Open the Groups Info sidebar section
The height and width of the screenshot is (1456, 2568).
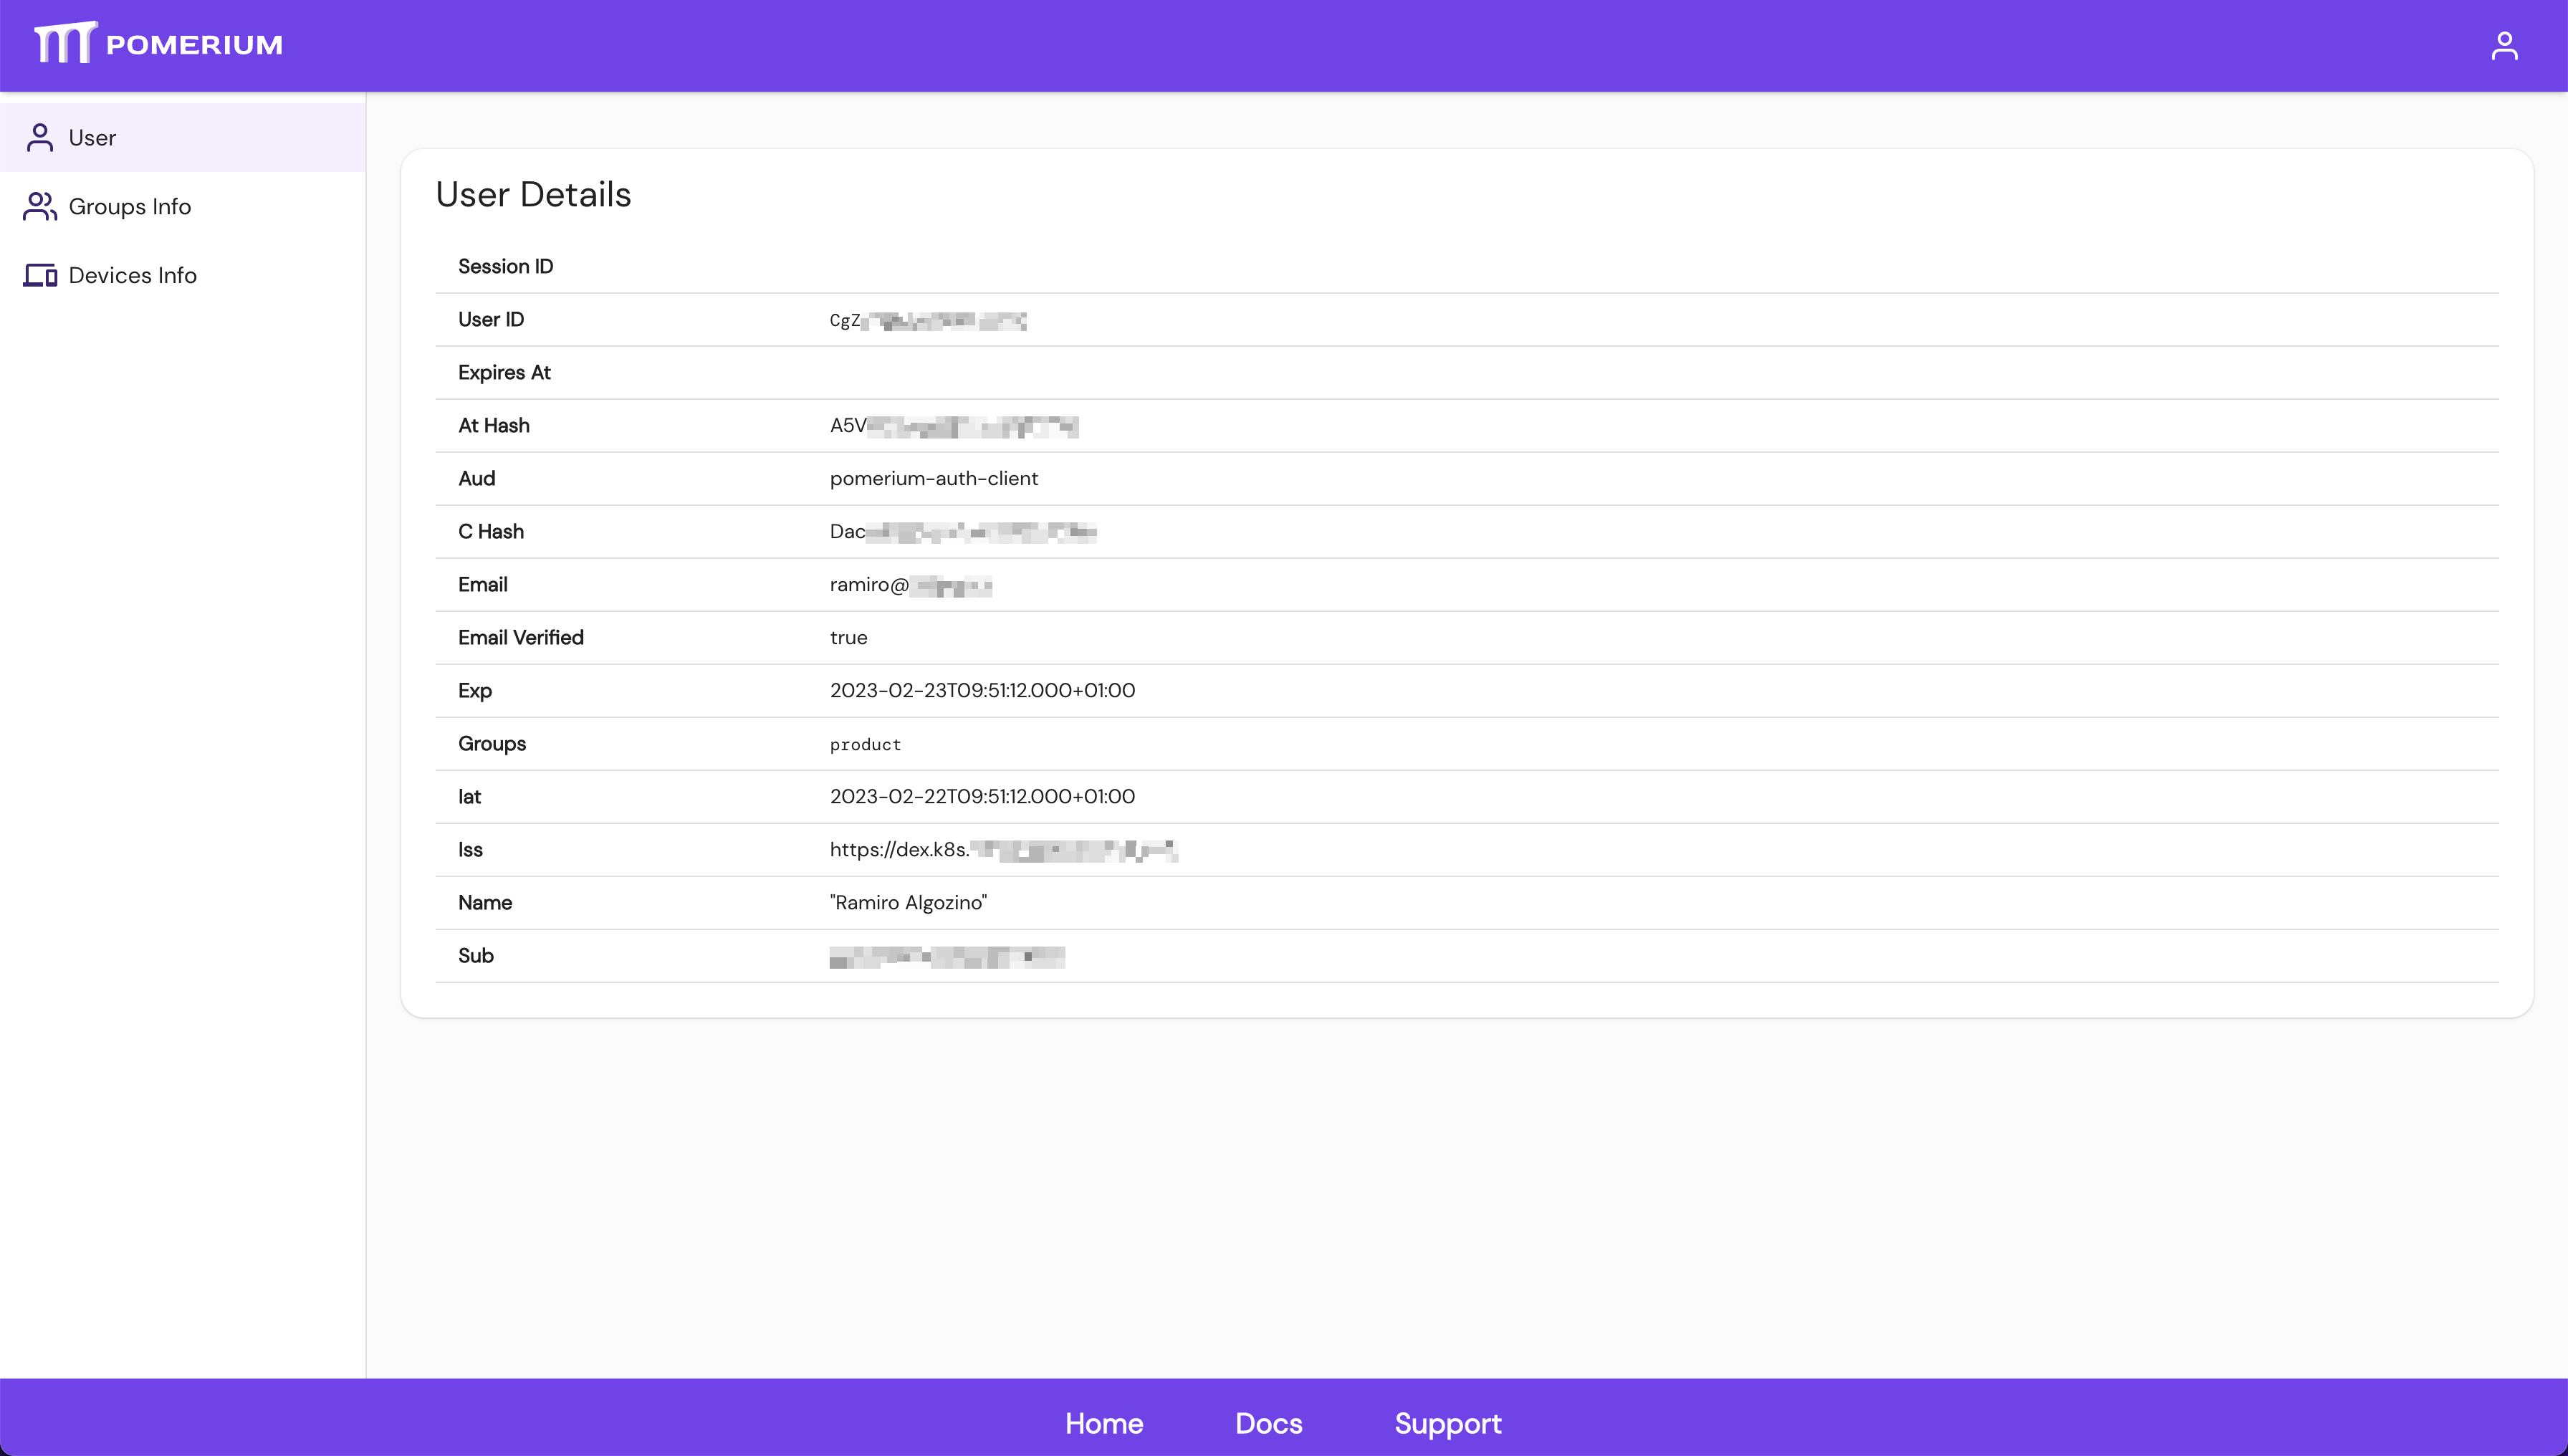click(x=130, y=207)
